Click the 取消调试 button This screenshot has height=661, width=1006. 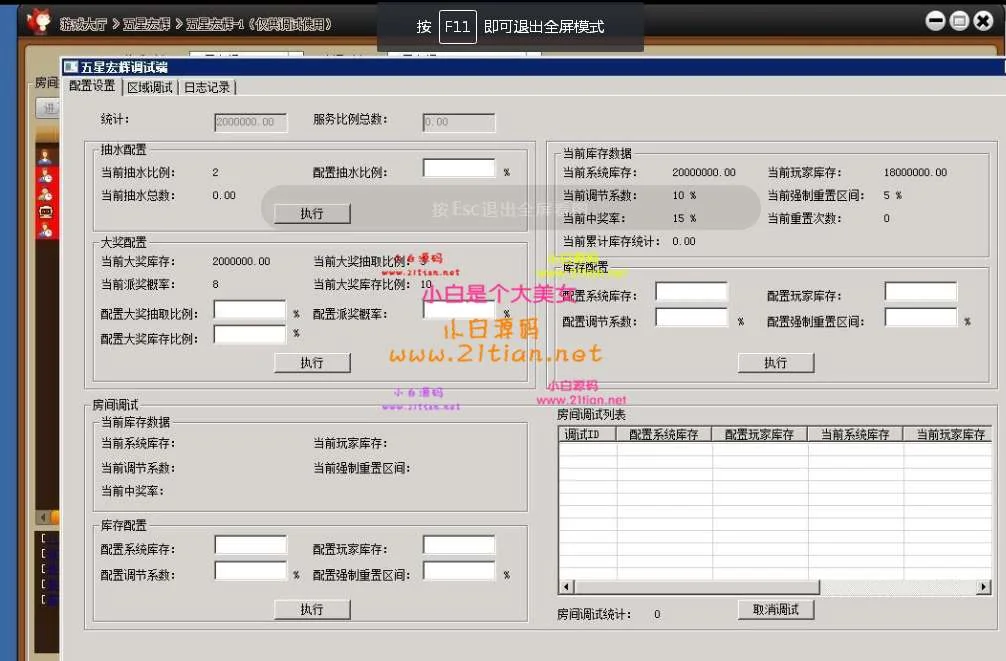[x=776, y=609]
